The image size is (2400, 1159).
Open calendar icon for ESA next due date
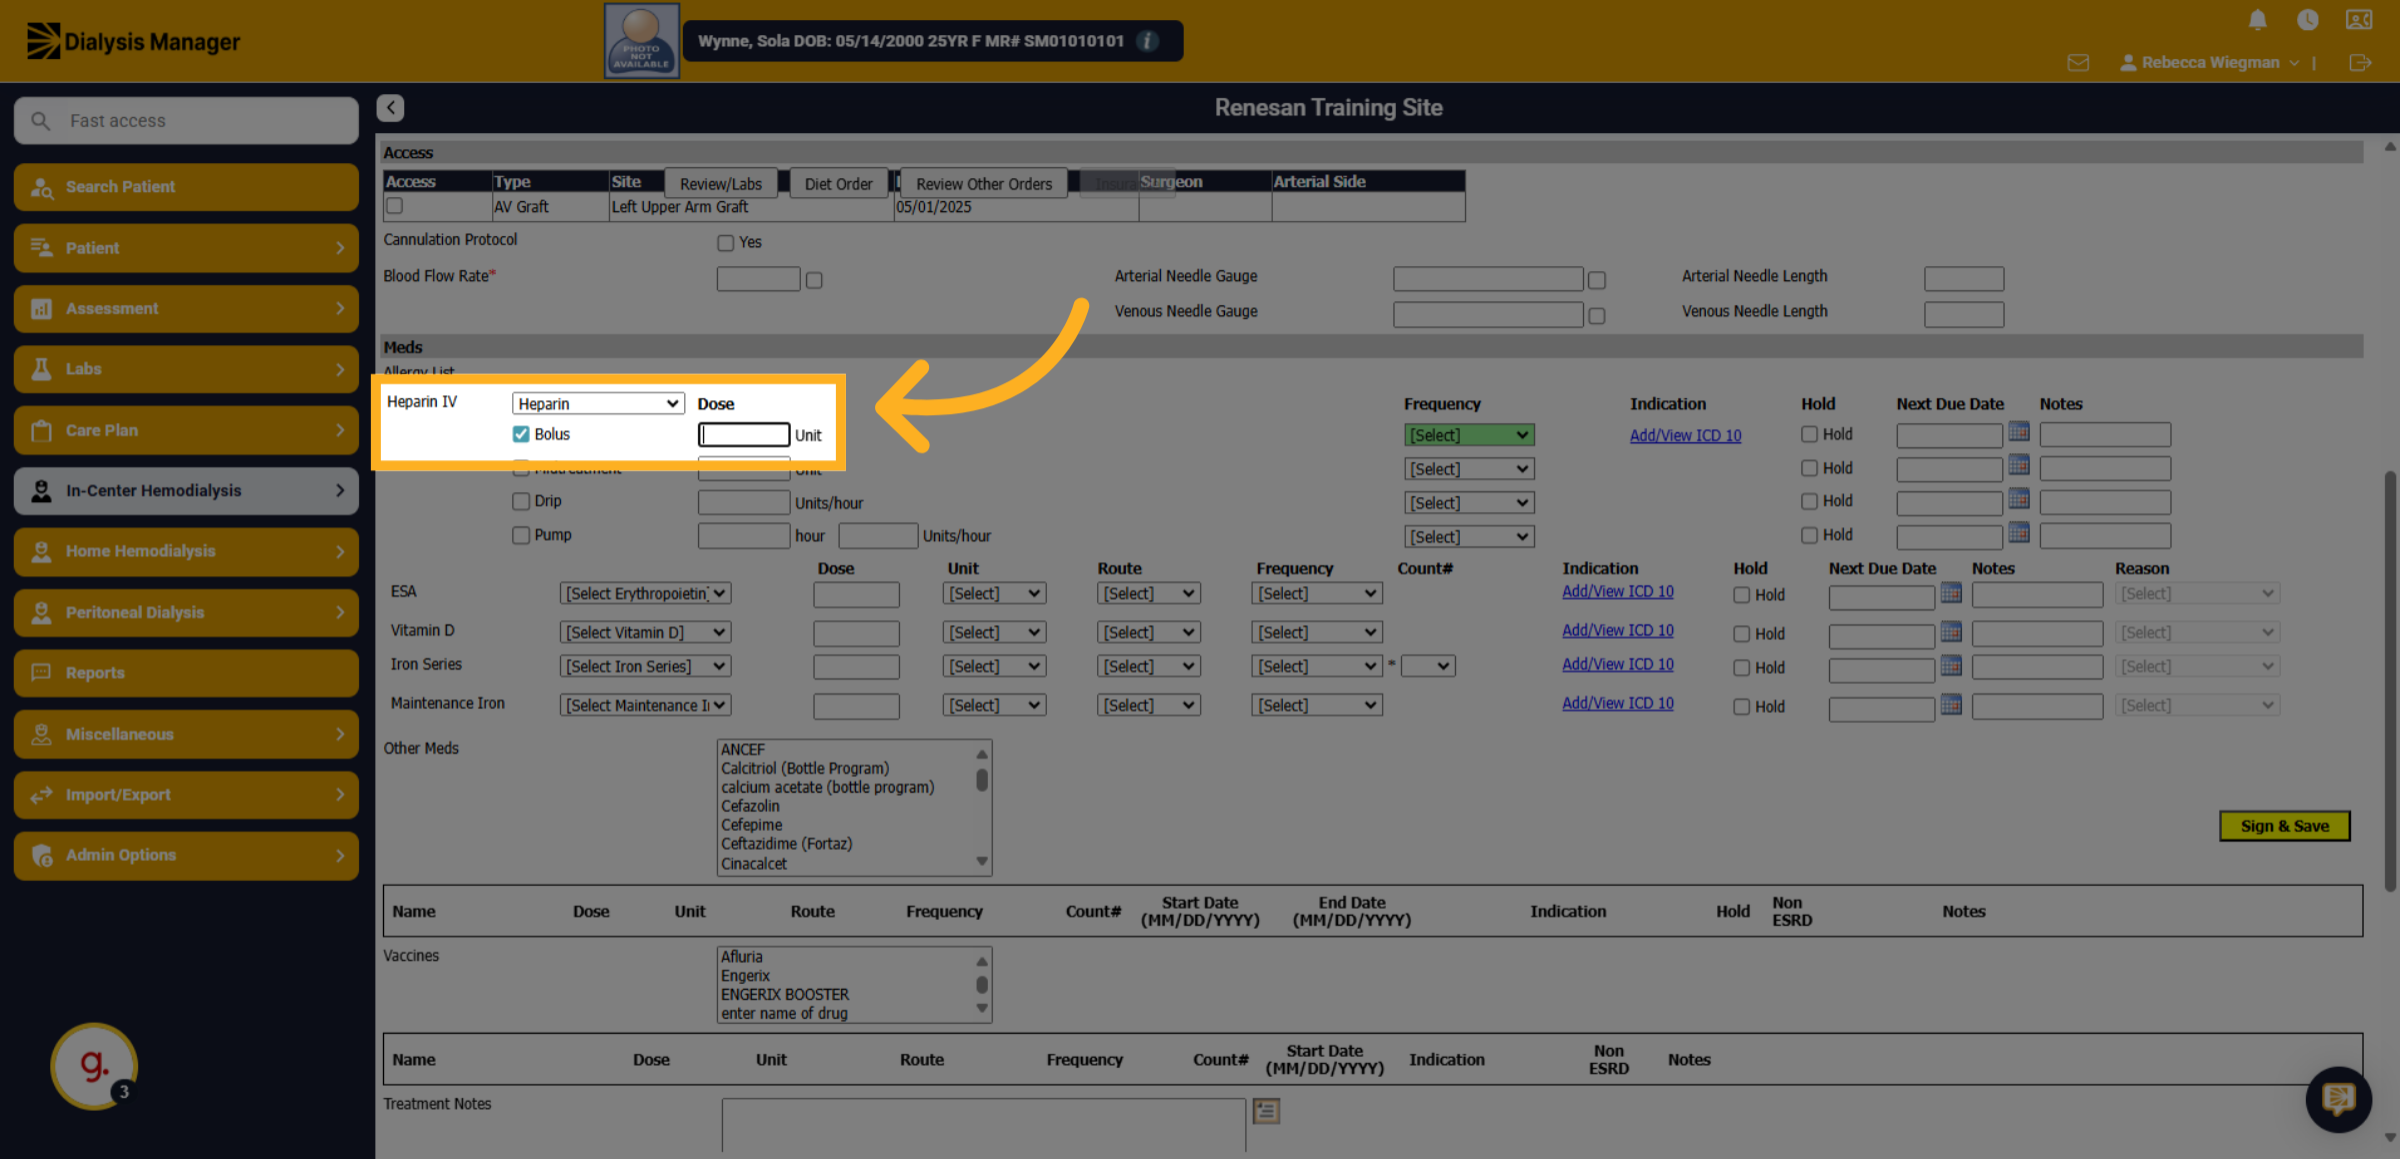click(x=1951, y=593)
